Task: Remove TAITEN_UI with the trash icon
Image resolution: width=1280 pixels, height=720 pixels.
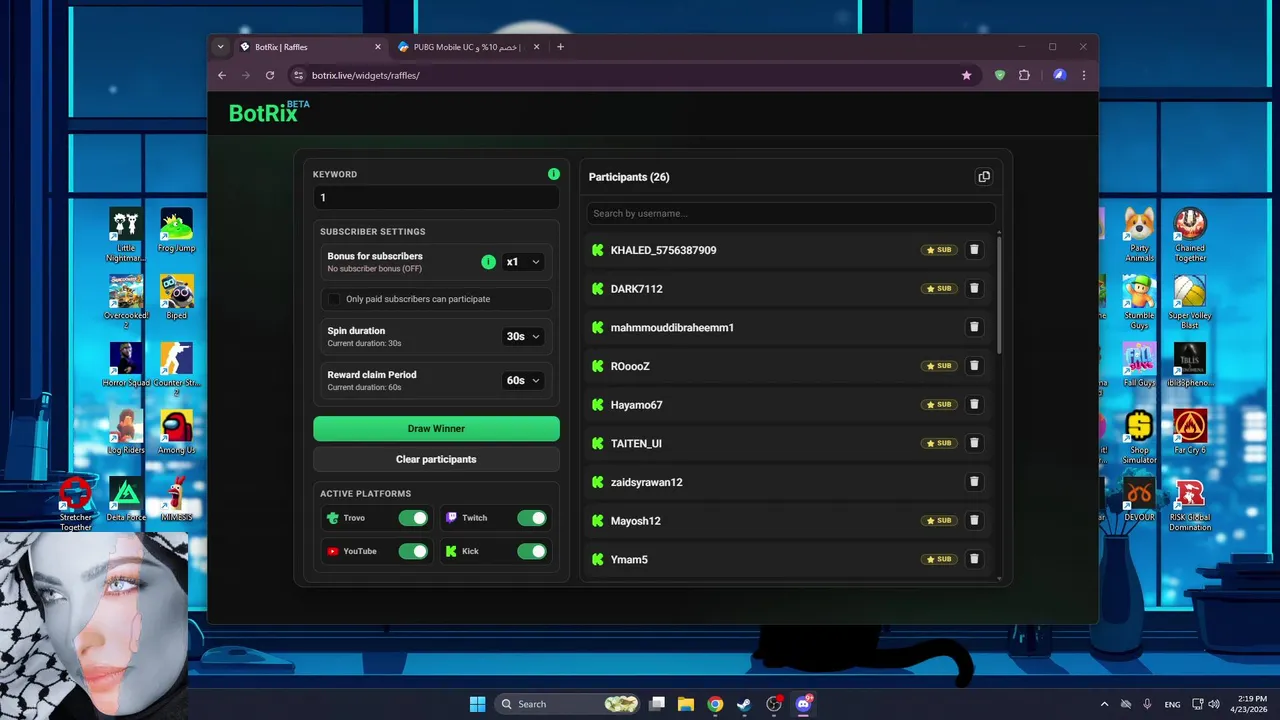Action: [x=974, y=443]
